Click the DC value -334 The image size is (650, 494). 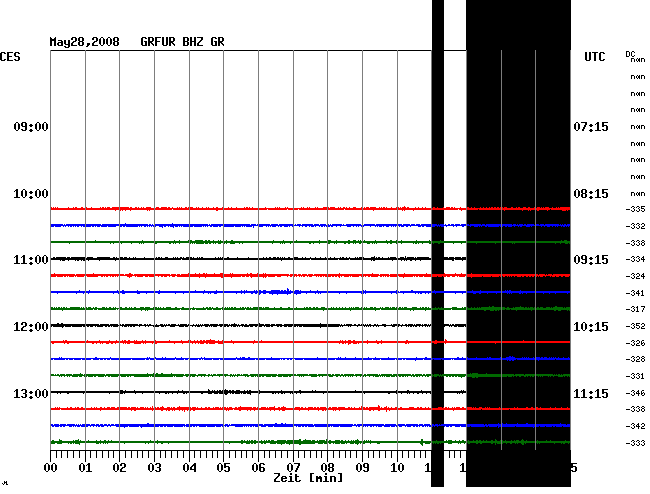pyautogui.click(x=635, y=259)
